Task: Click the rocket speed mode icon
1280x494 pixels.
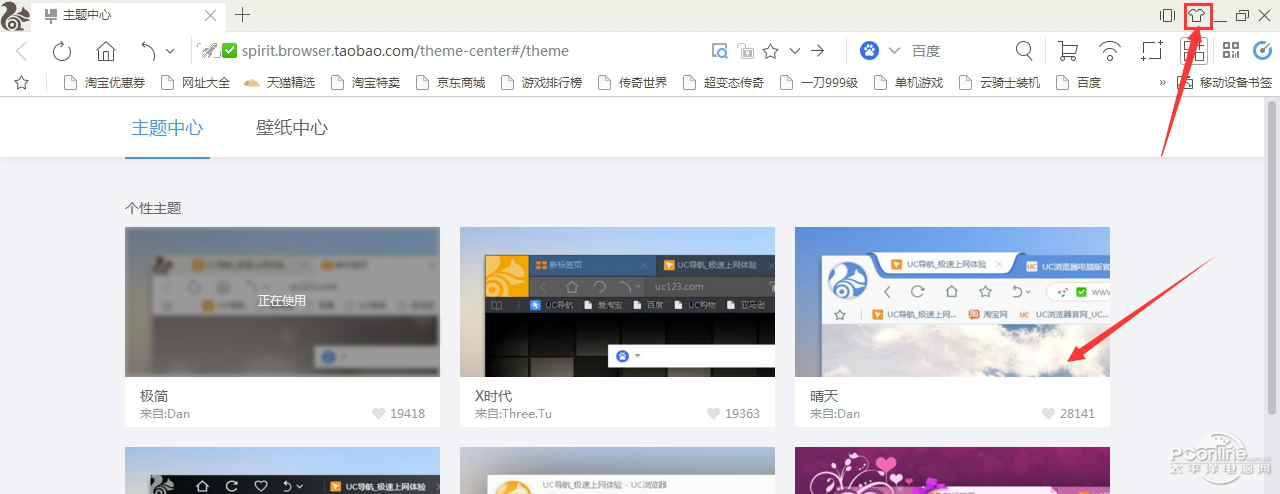Action: point(208,51)
